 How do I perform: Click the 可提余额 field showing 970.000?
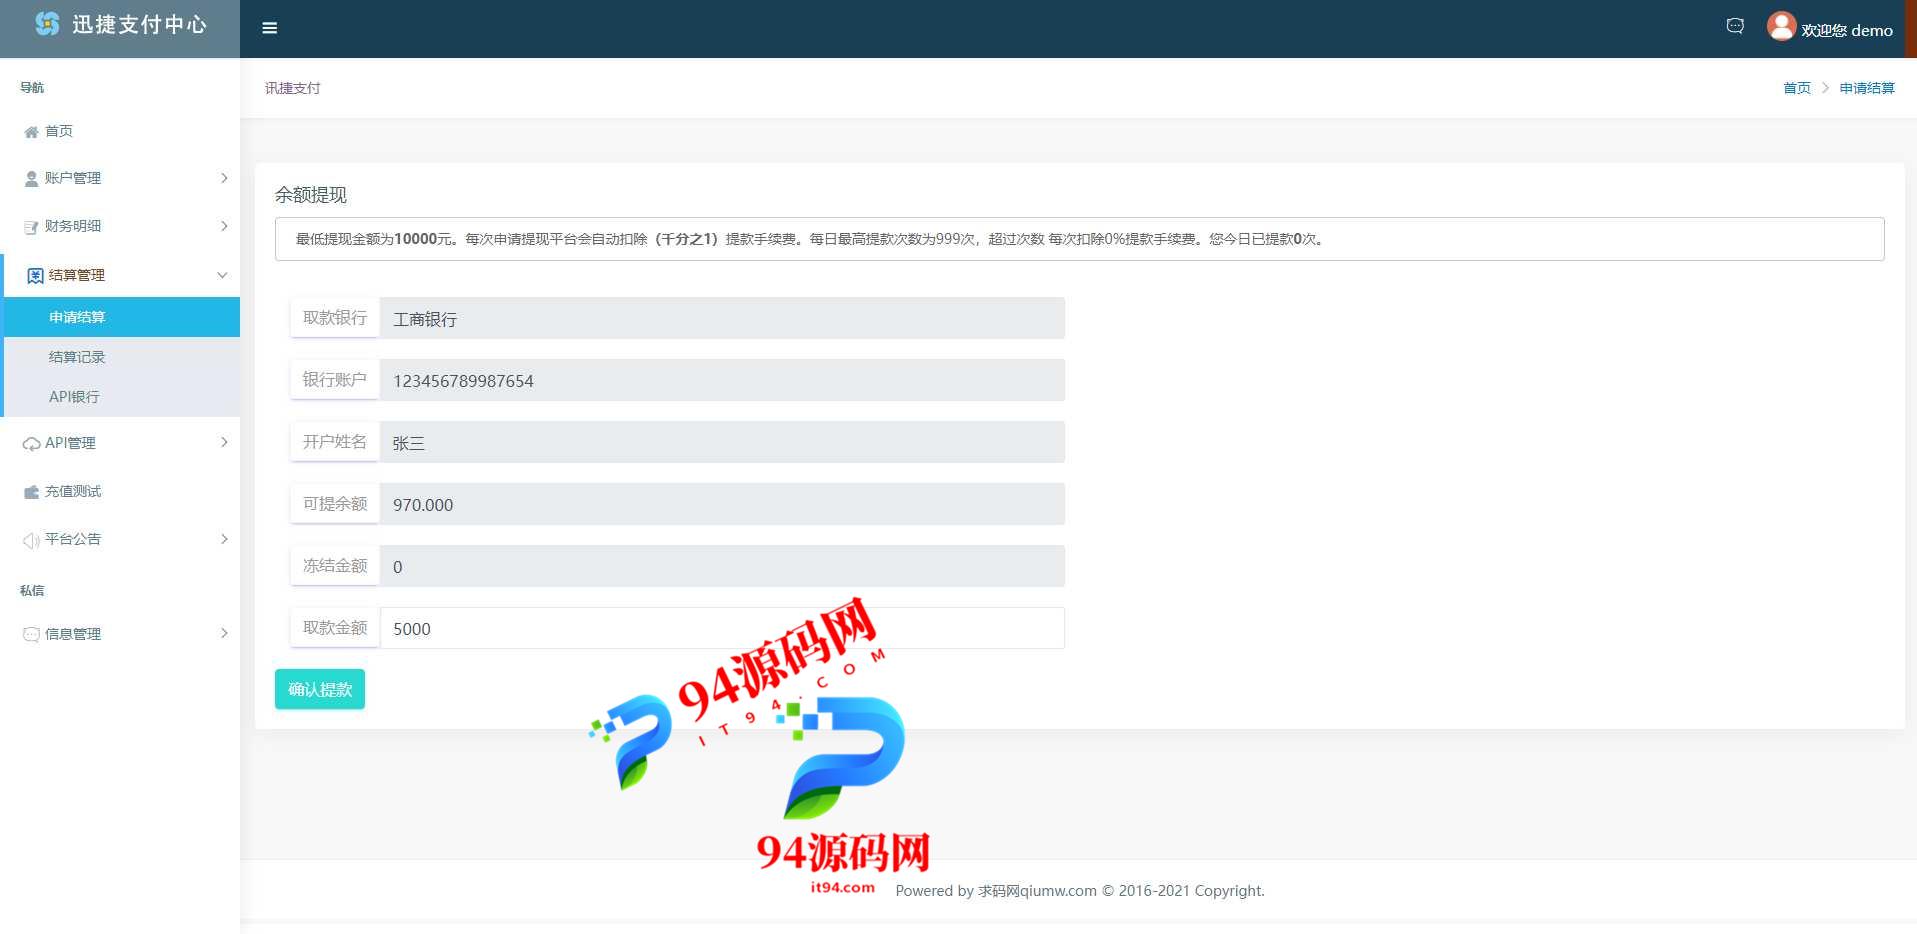pos(722,504)
